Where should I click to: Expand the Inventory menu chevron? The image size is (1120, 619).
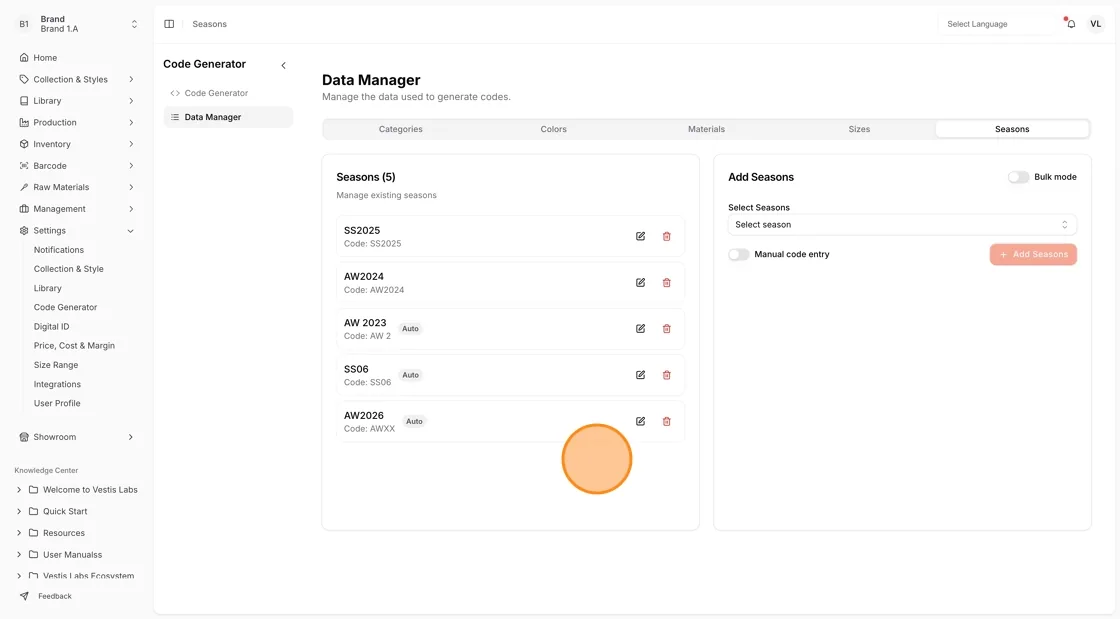point(131,144)
